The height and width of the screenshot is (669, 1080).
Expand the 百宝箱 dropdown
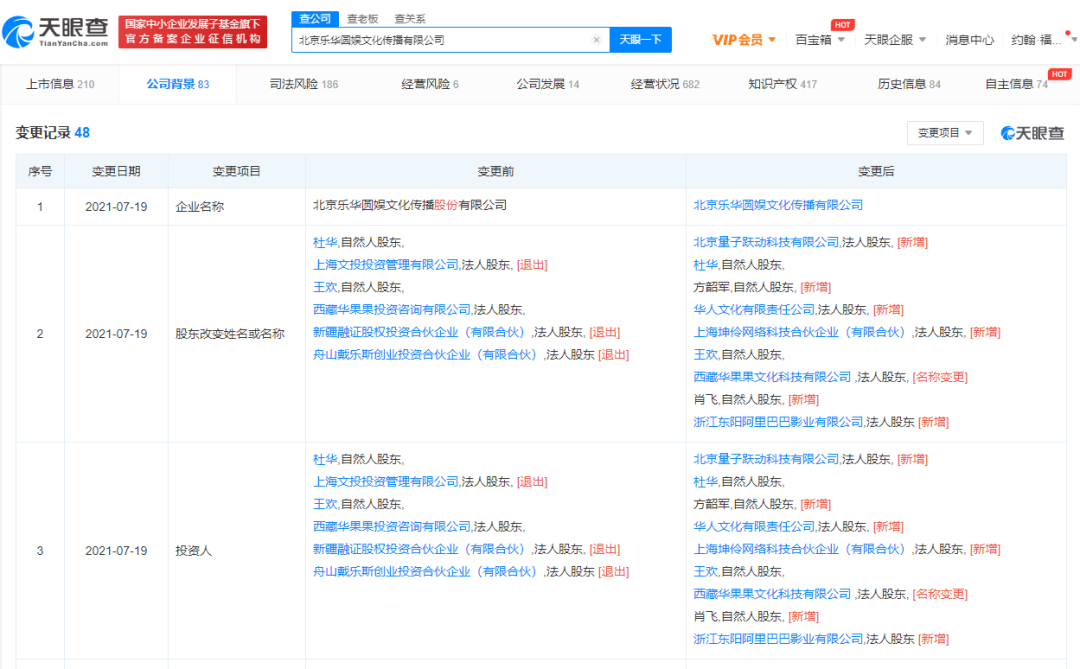tap(819, 40)
